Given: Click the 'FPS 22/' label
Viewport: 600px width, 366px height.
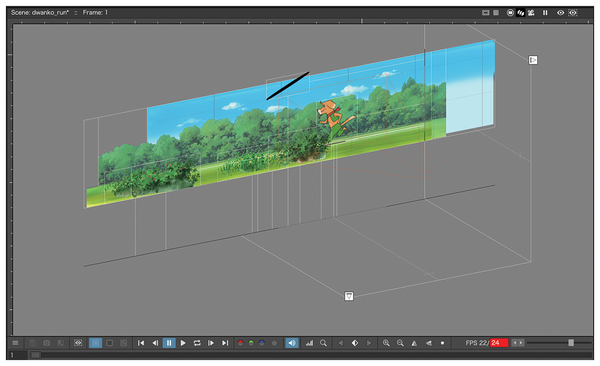Looking at the screenshot, I should 477,343.
